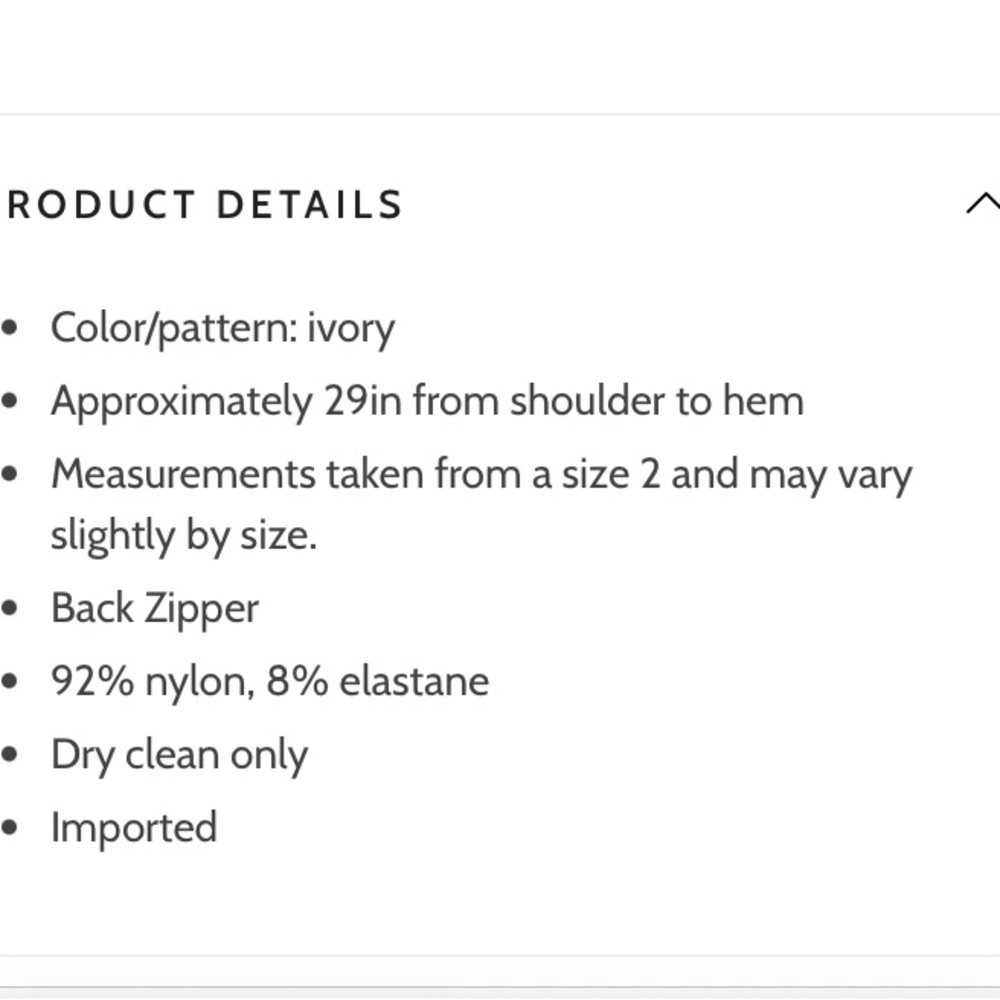Click the bullet beside Back Zipper

point(9,608)
